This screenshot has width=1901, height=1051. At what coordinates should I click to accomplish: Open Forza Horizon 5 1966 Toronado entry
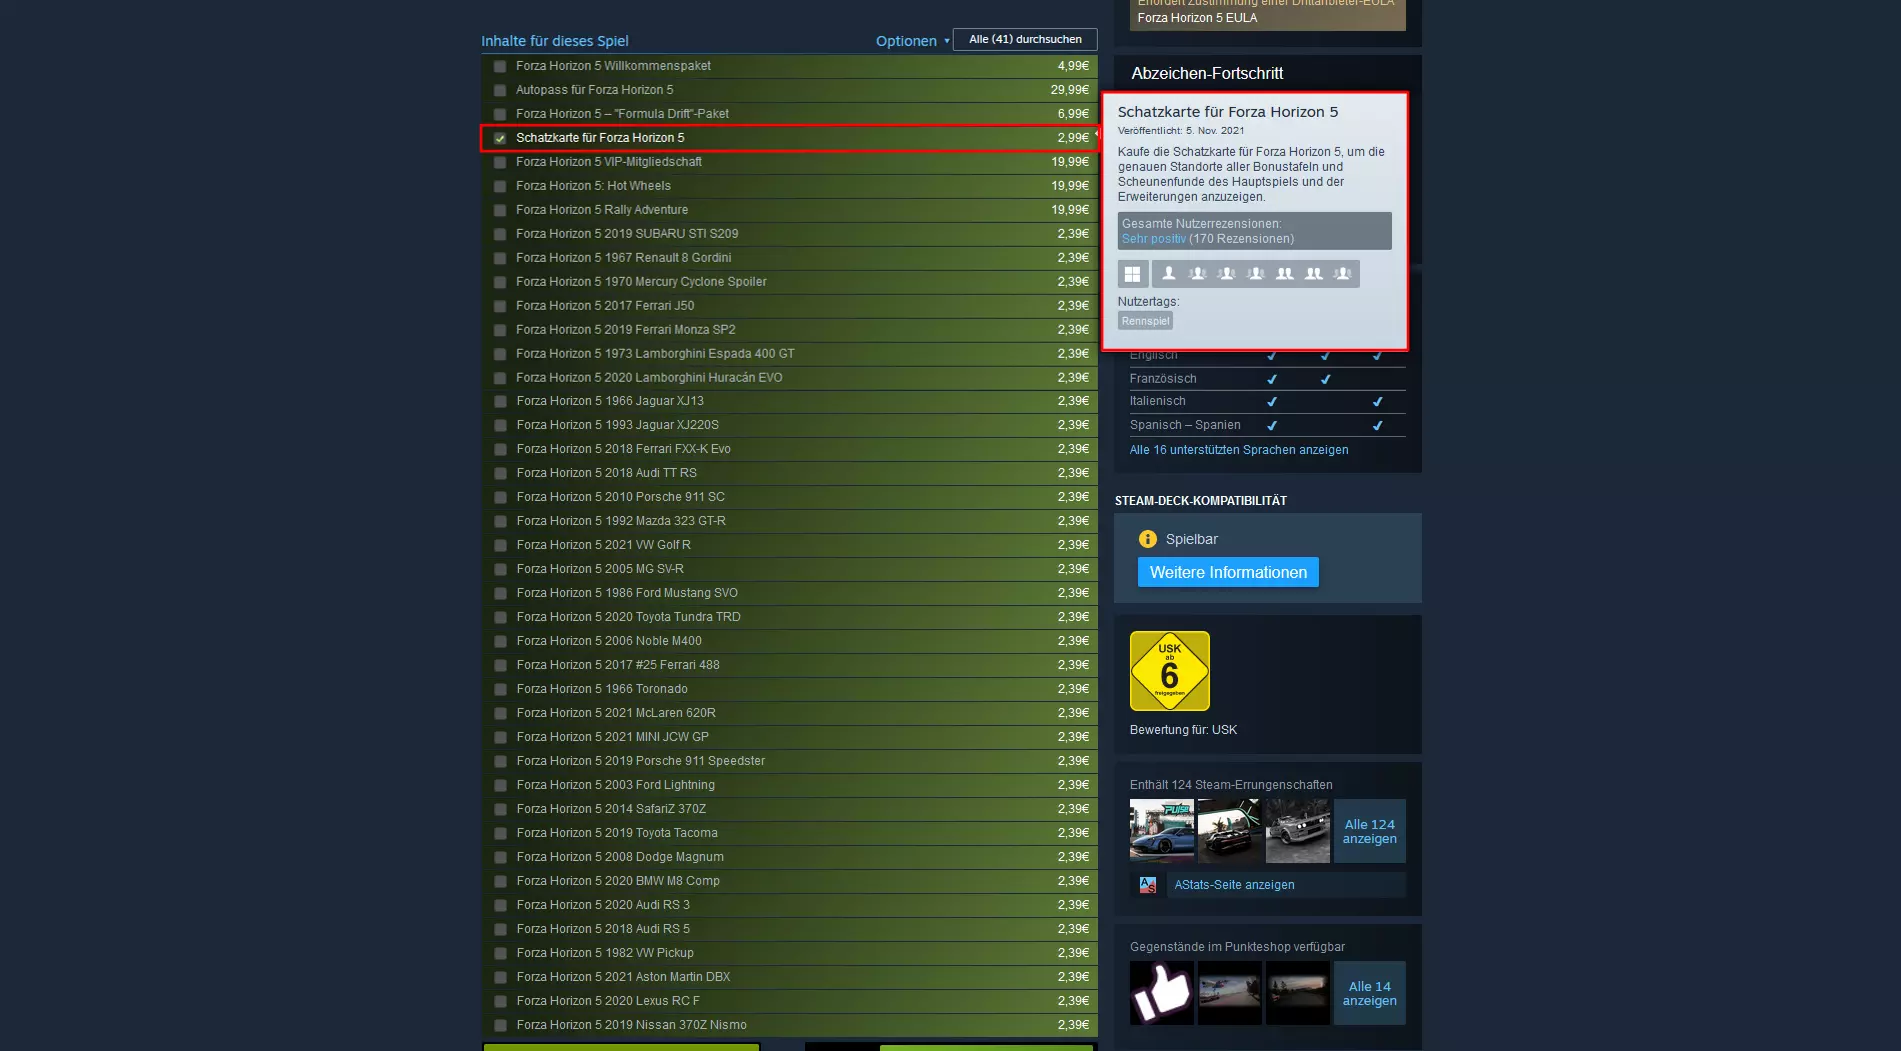point(790,689)
